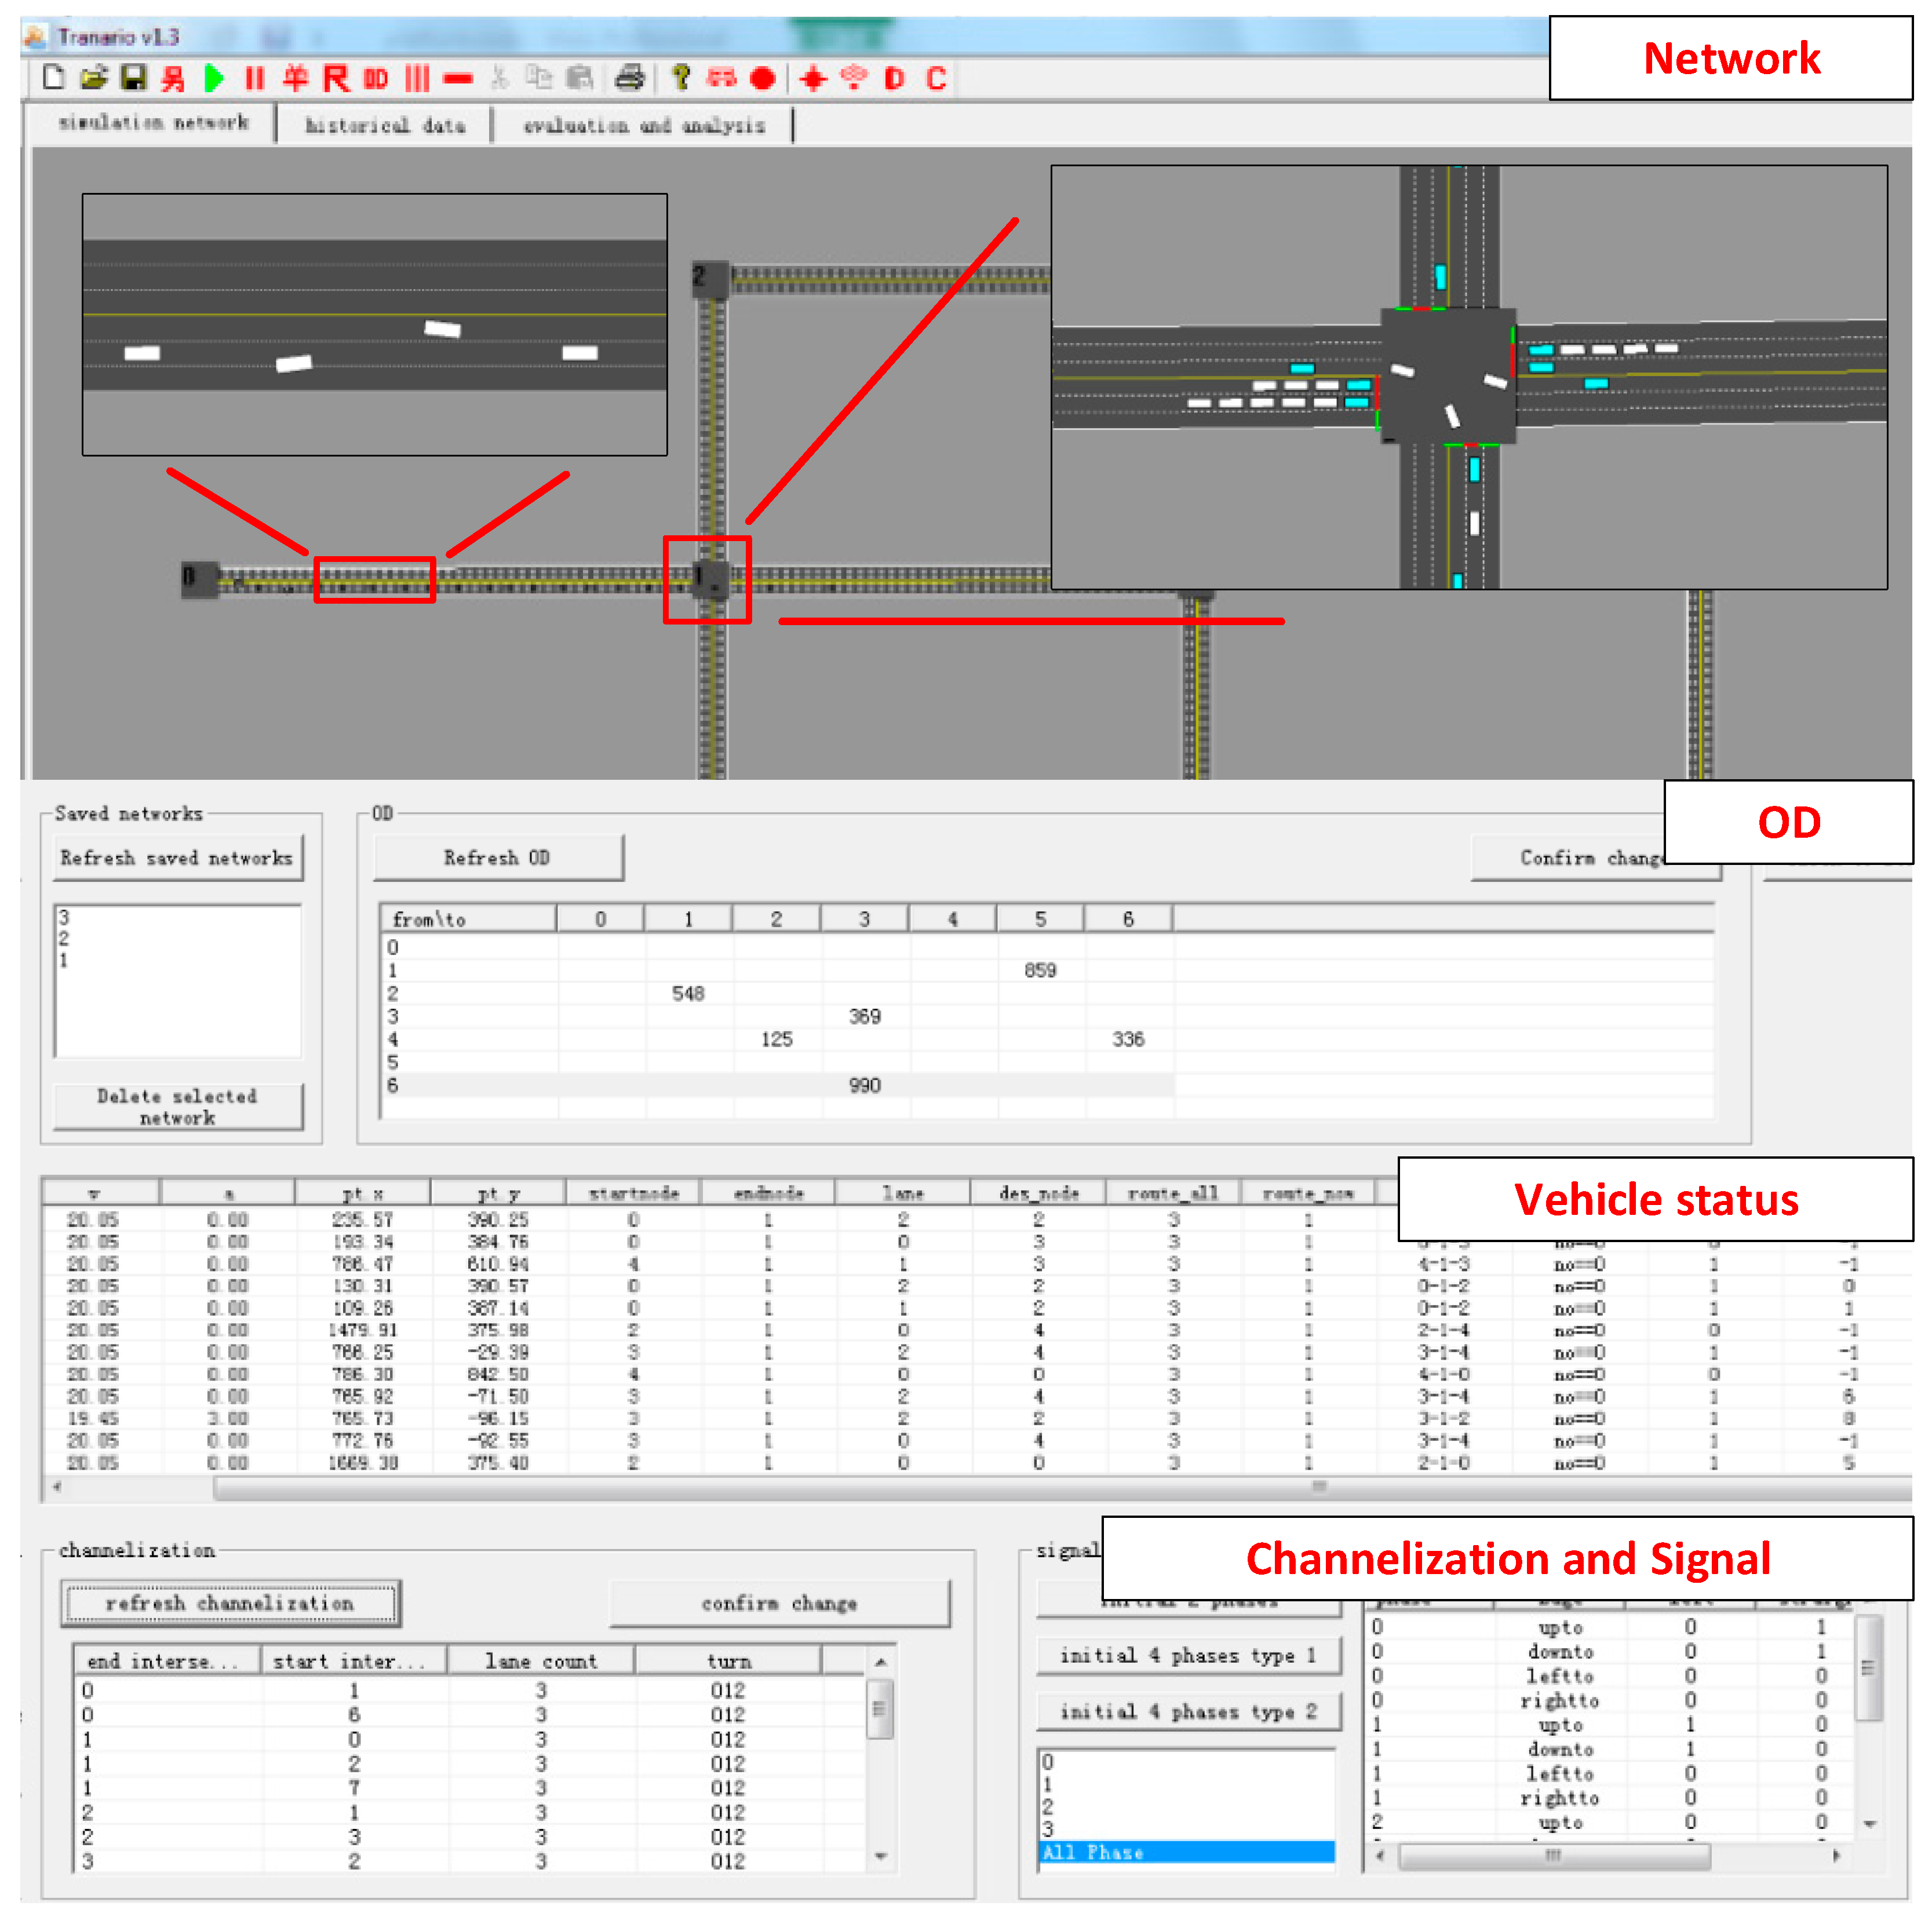Switch to the historical data tab

pos(385,125)
